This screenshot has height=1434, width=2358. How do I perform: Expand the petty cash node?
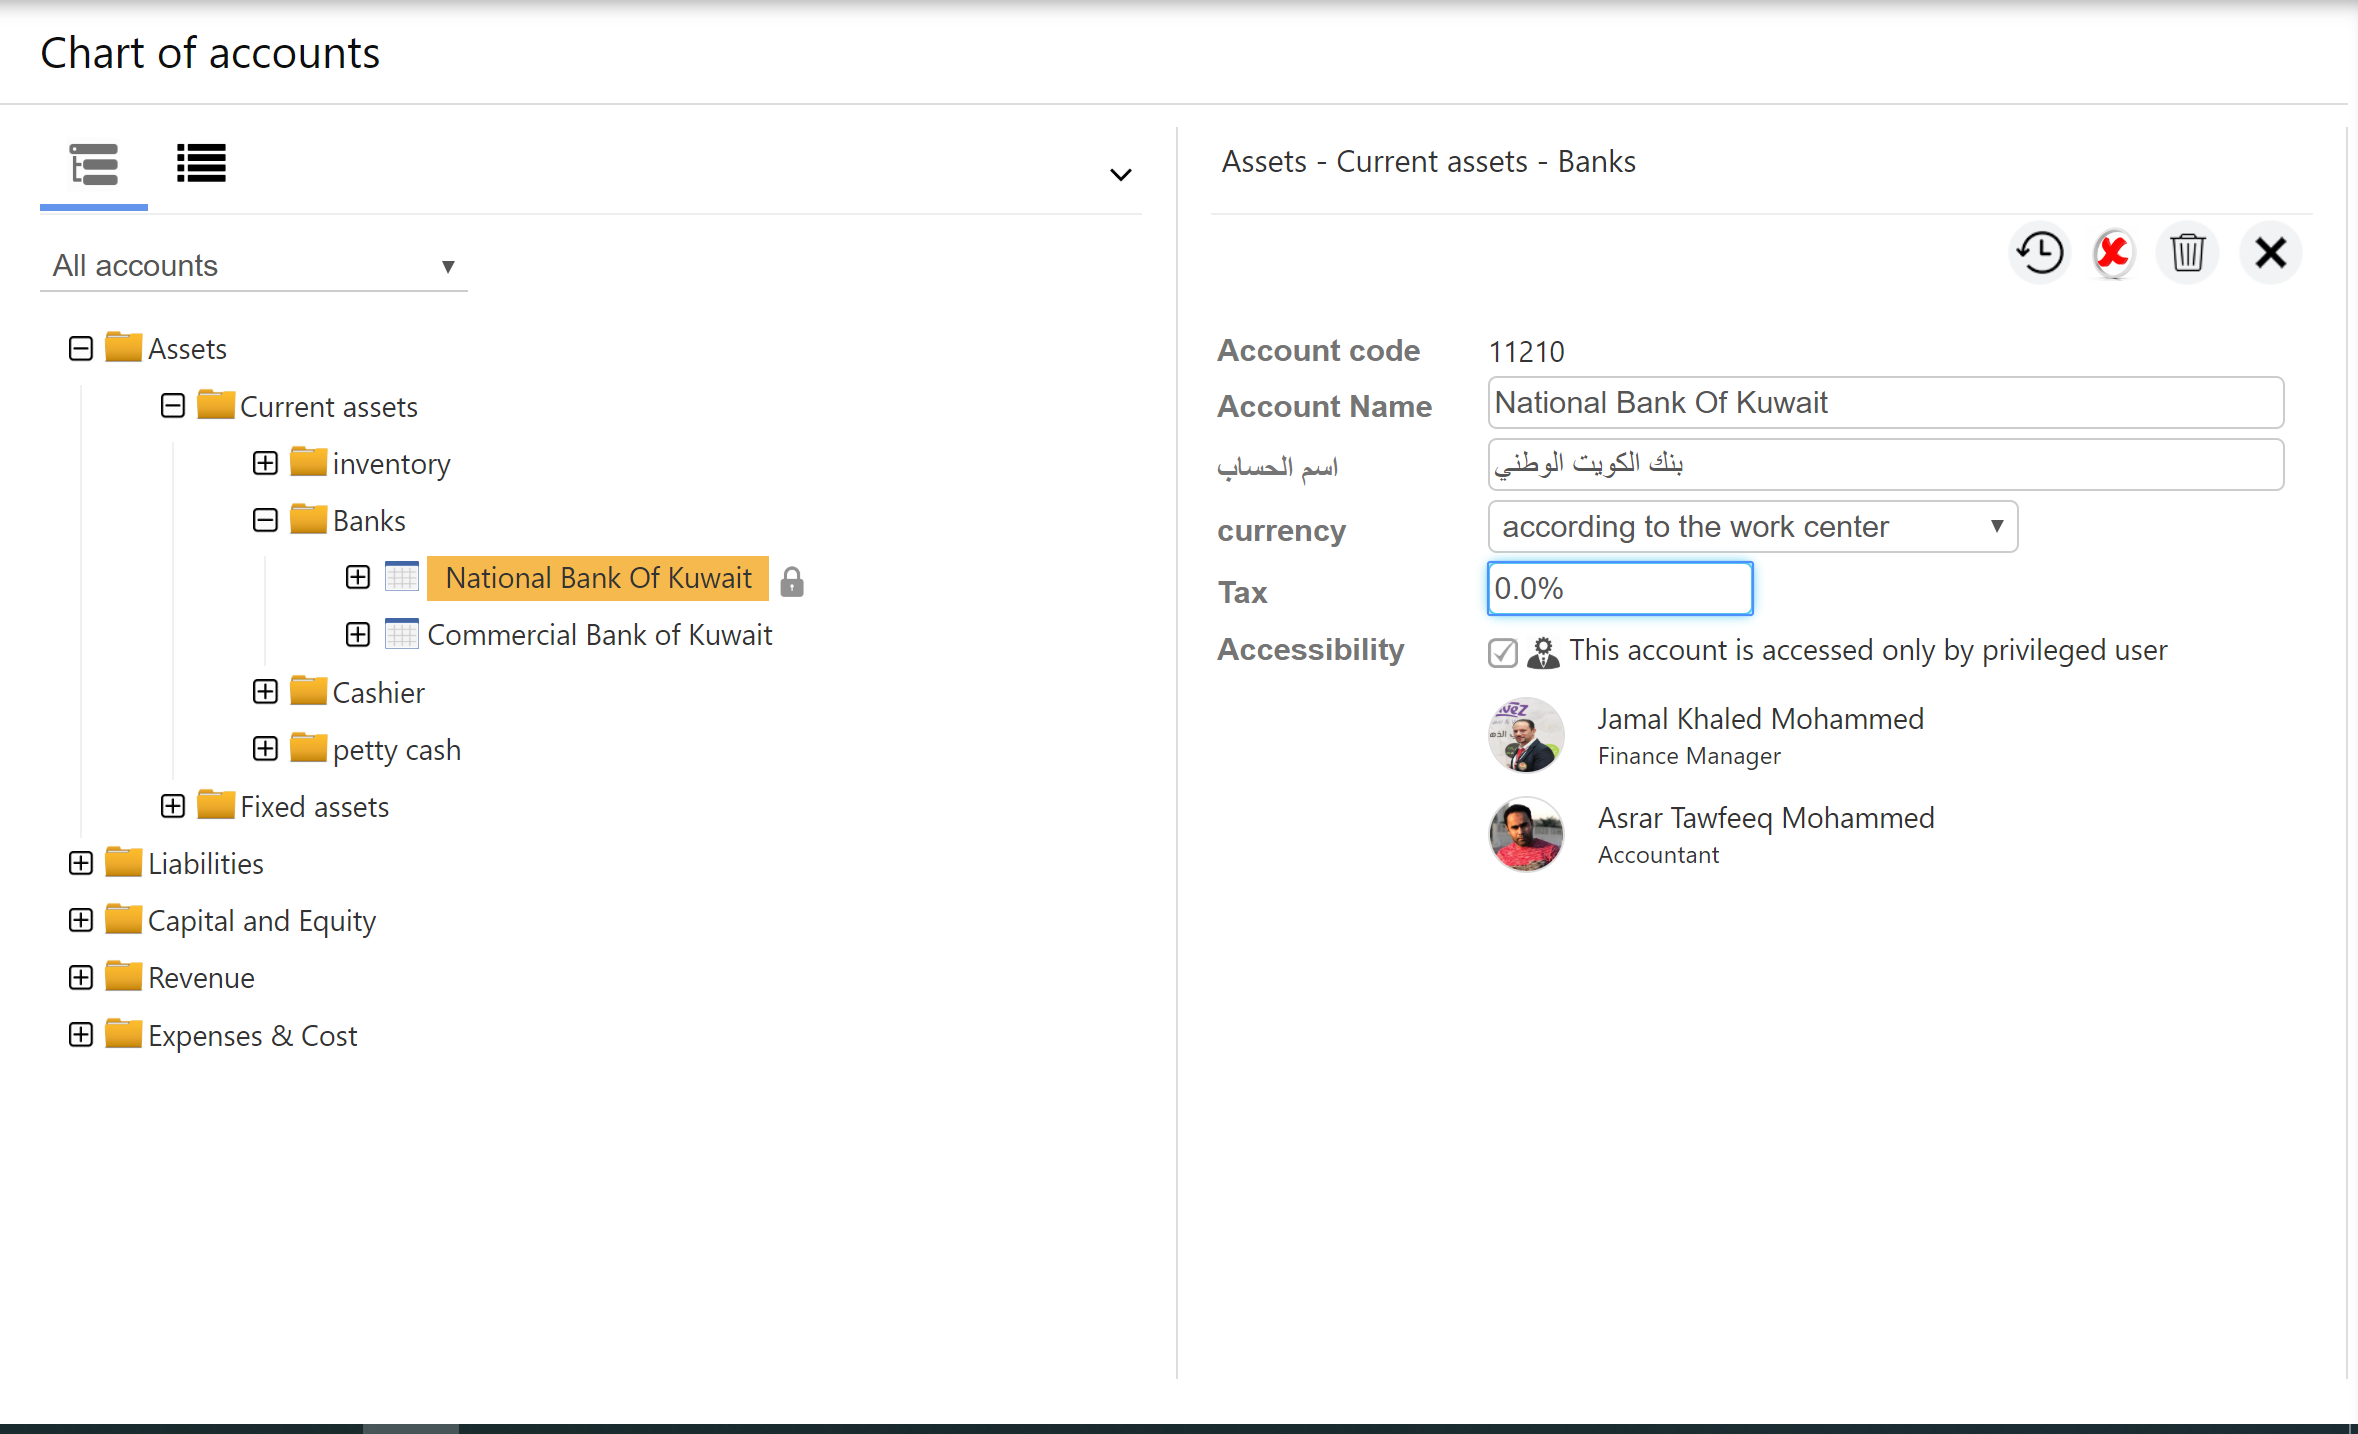click(x=265, y=749)
